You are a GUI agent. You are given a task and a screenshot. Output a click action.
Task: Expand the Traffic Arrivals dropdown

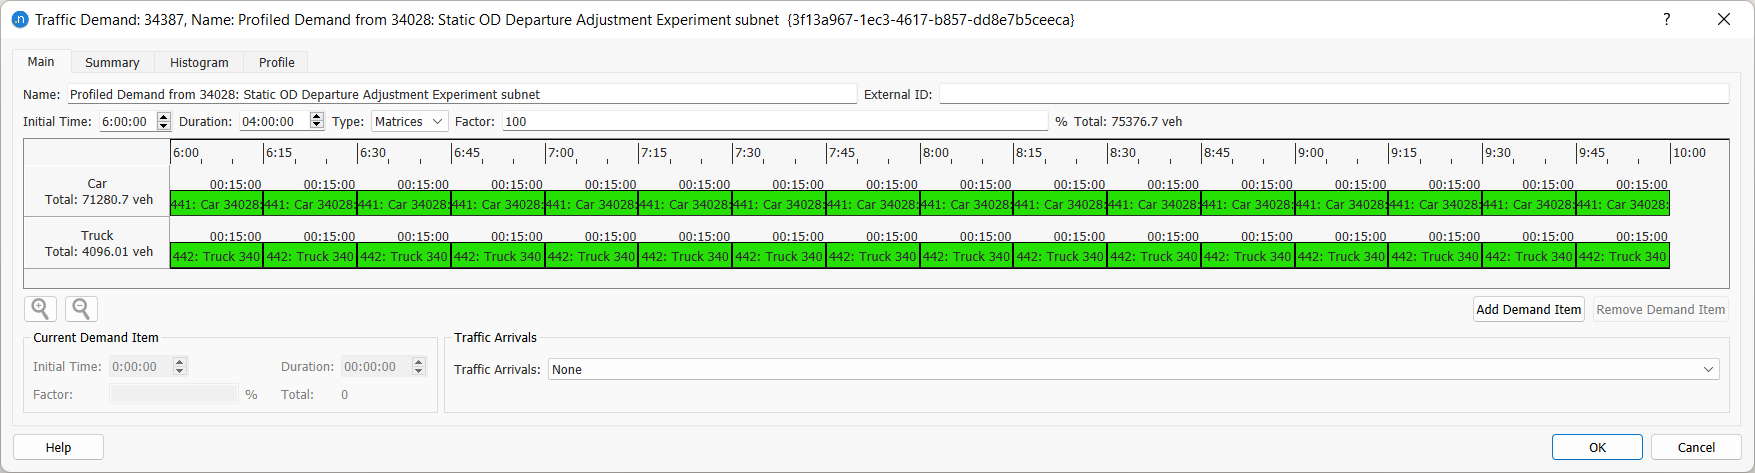(1132, 370)
